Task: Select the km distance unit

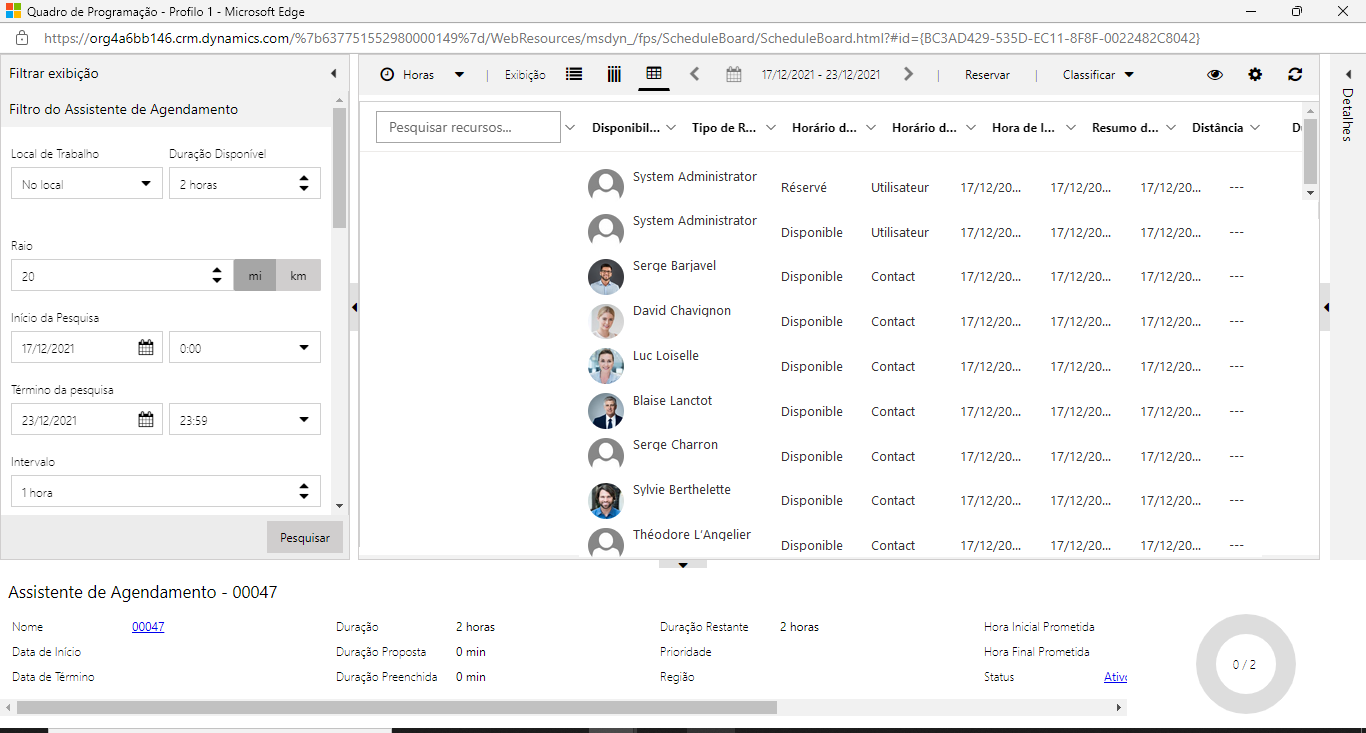Action: point(299,276)
